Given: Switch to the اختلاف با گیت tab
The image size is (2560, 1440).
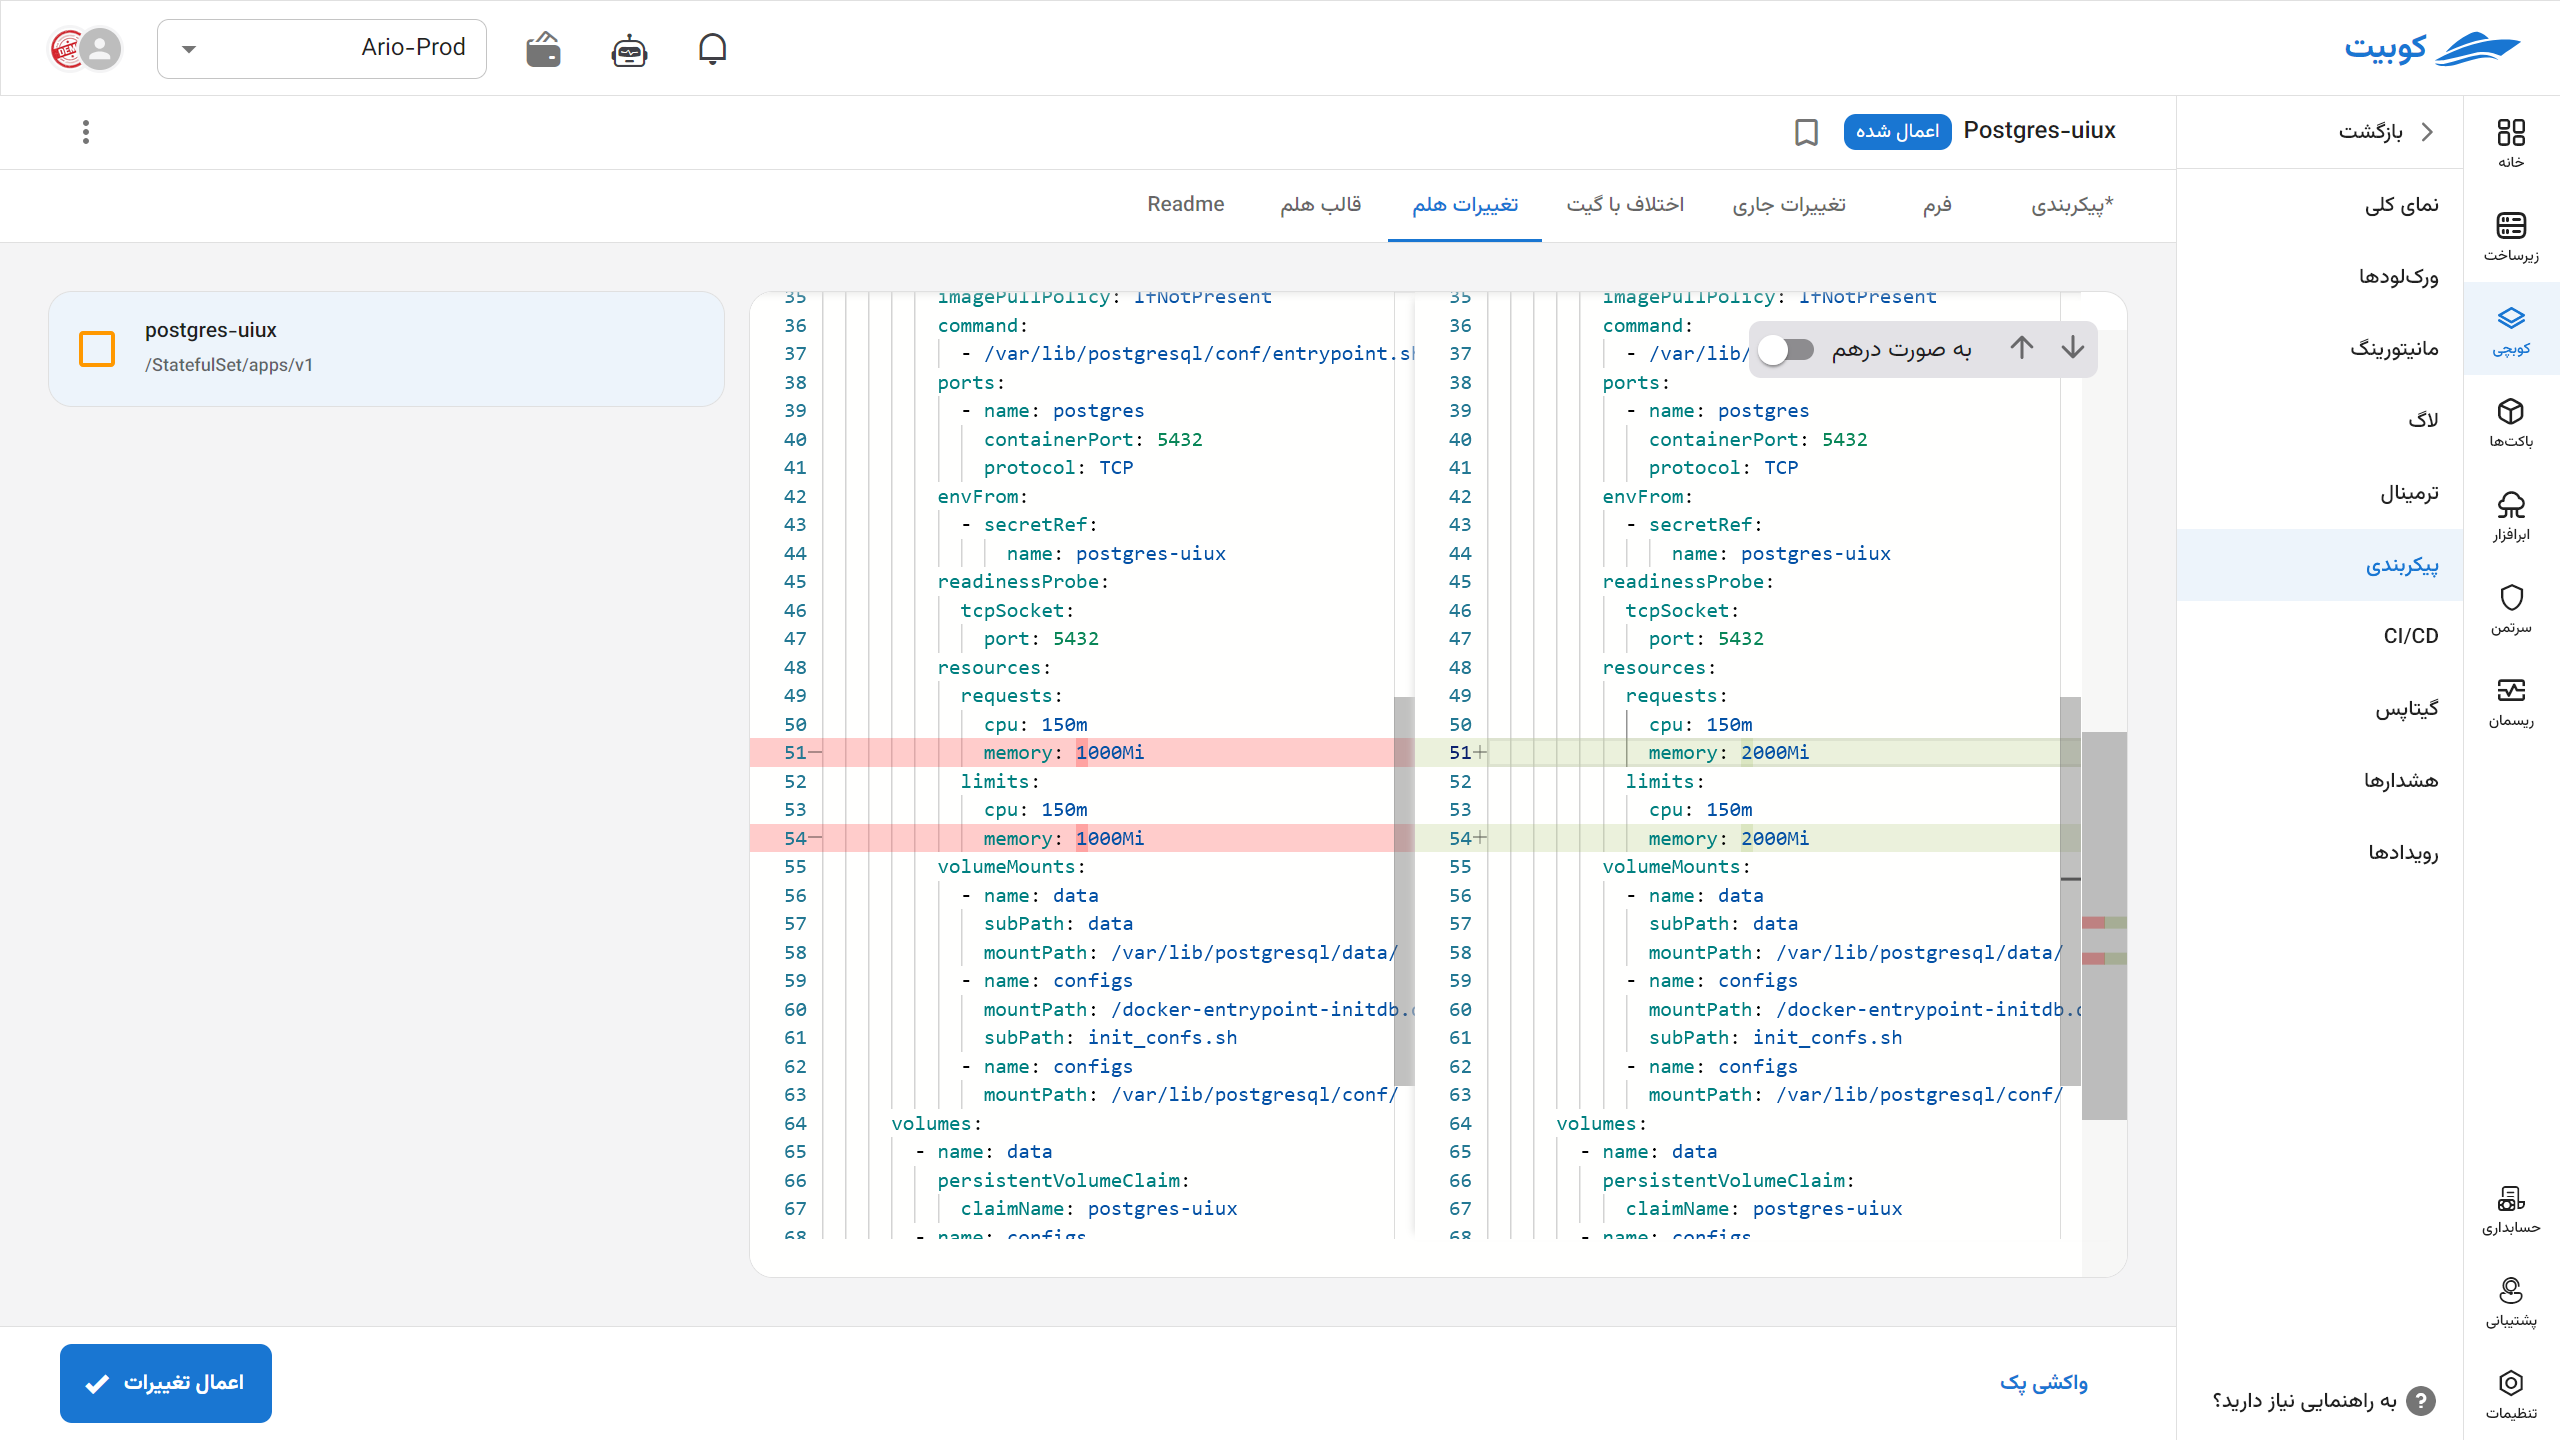Looking at the screenshot, I should (x=1625, y=204).
